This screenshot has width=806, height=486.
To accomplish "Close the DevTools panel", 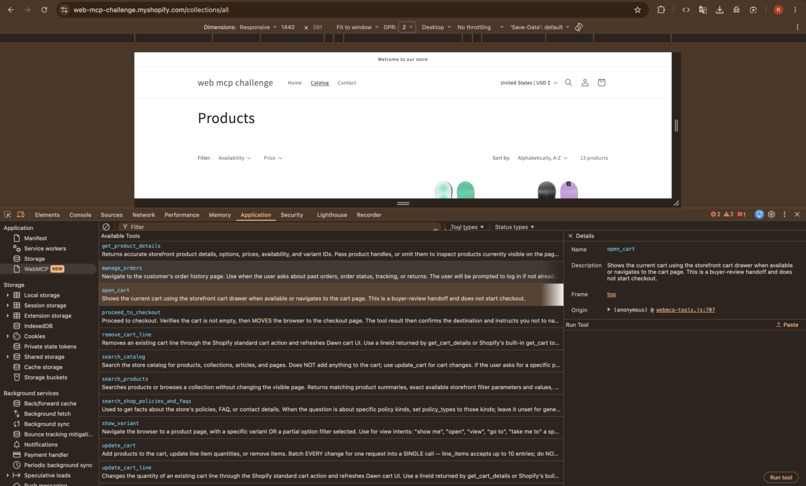I will [x=797, y=214].
